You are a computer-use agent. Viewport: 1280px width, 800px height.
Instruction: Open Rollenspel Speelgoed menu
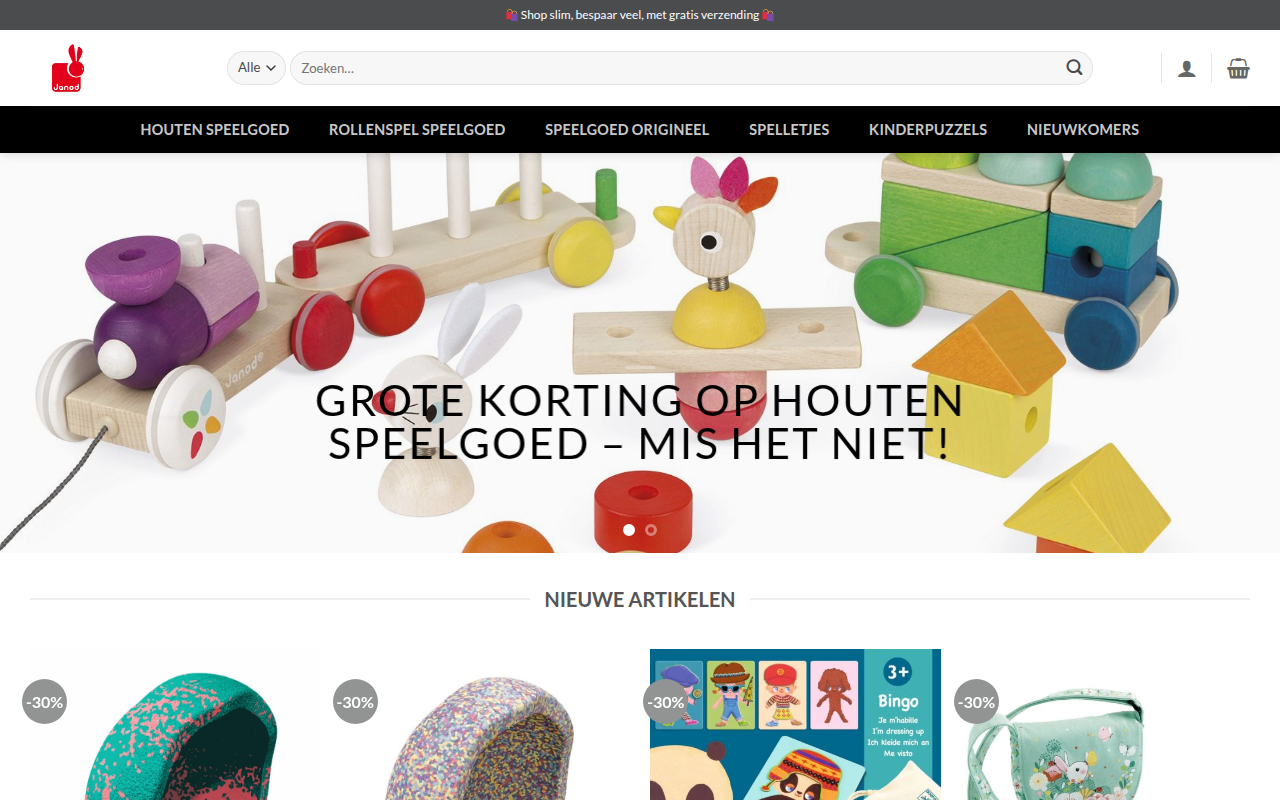pos(417,129)
